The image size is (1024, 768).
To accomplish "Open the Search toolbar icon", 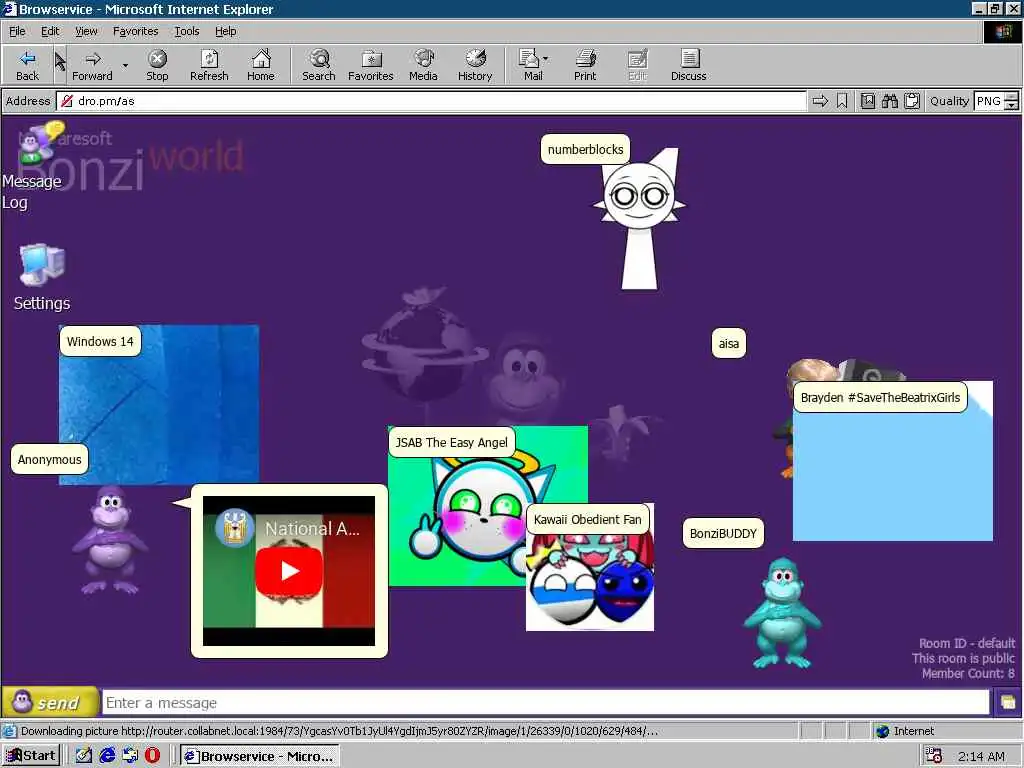I will click(319, 65).
